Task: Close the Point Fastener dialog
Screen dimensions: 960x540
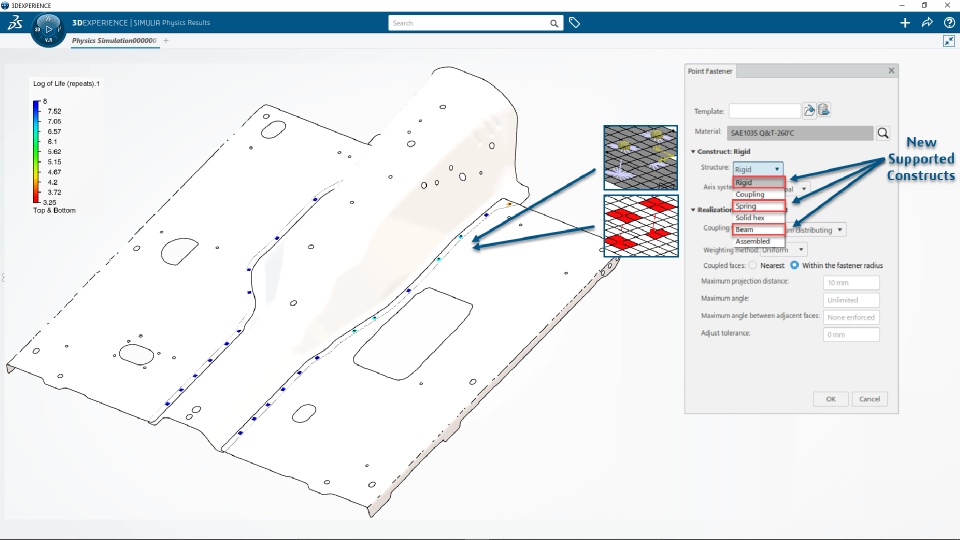Action: click(891, 70)
